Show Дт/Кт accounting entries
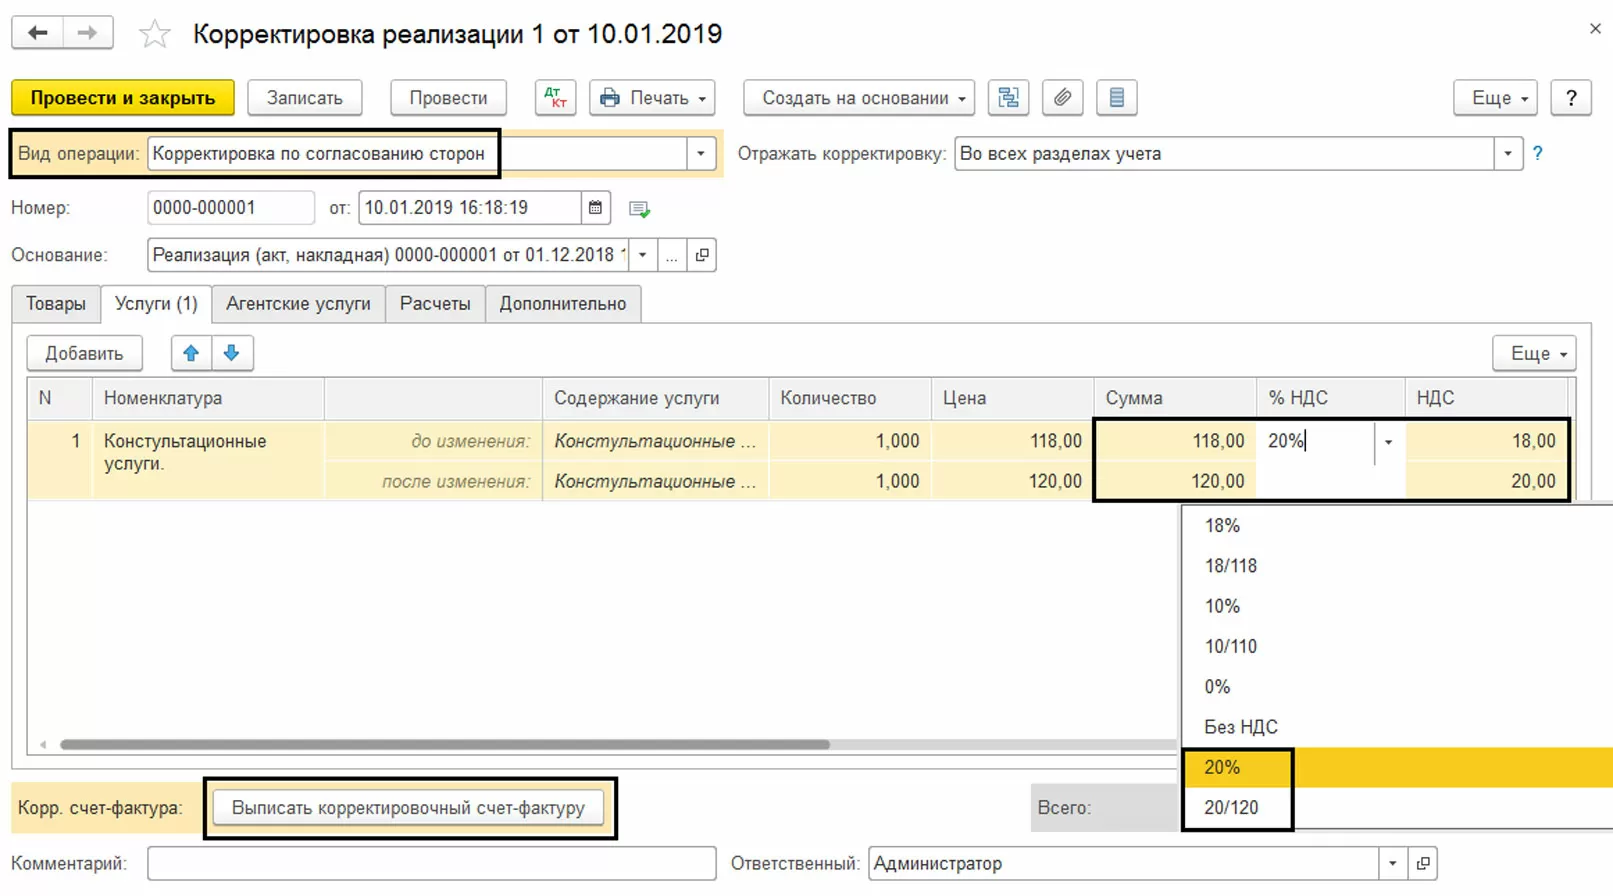Screen dimensions: 1613x896 pos(555,98)
